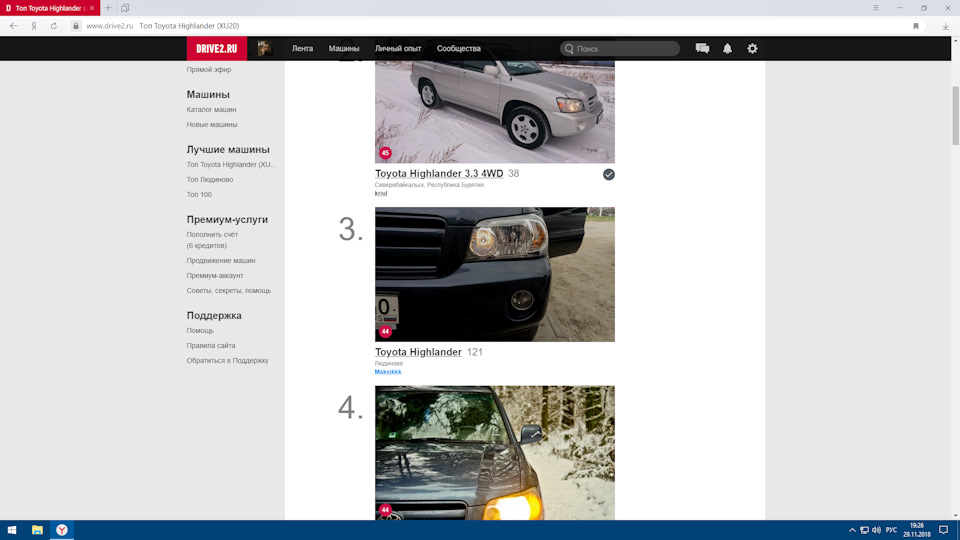Open the dark Highlander headlight photo
Image resolution: width=960 pixels, height=540 pixels.
click(x=495, y=274)
